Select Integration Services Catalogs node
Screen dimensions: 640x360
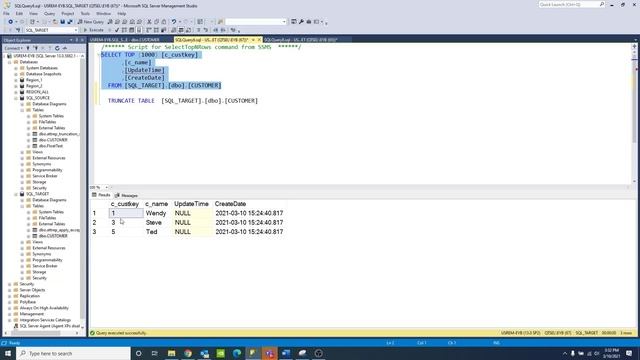click(x=45, y=320)
